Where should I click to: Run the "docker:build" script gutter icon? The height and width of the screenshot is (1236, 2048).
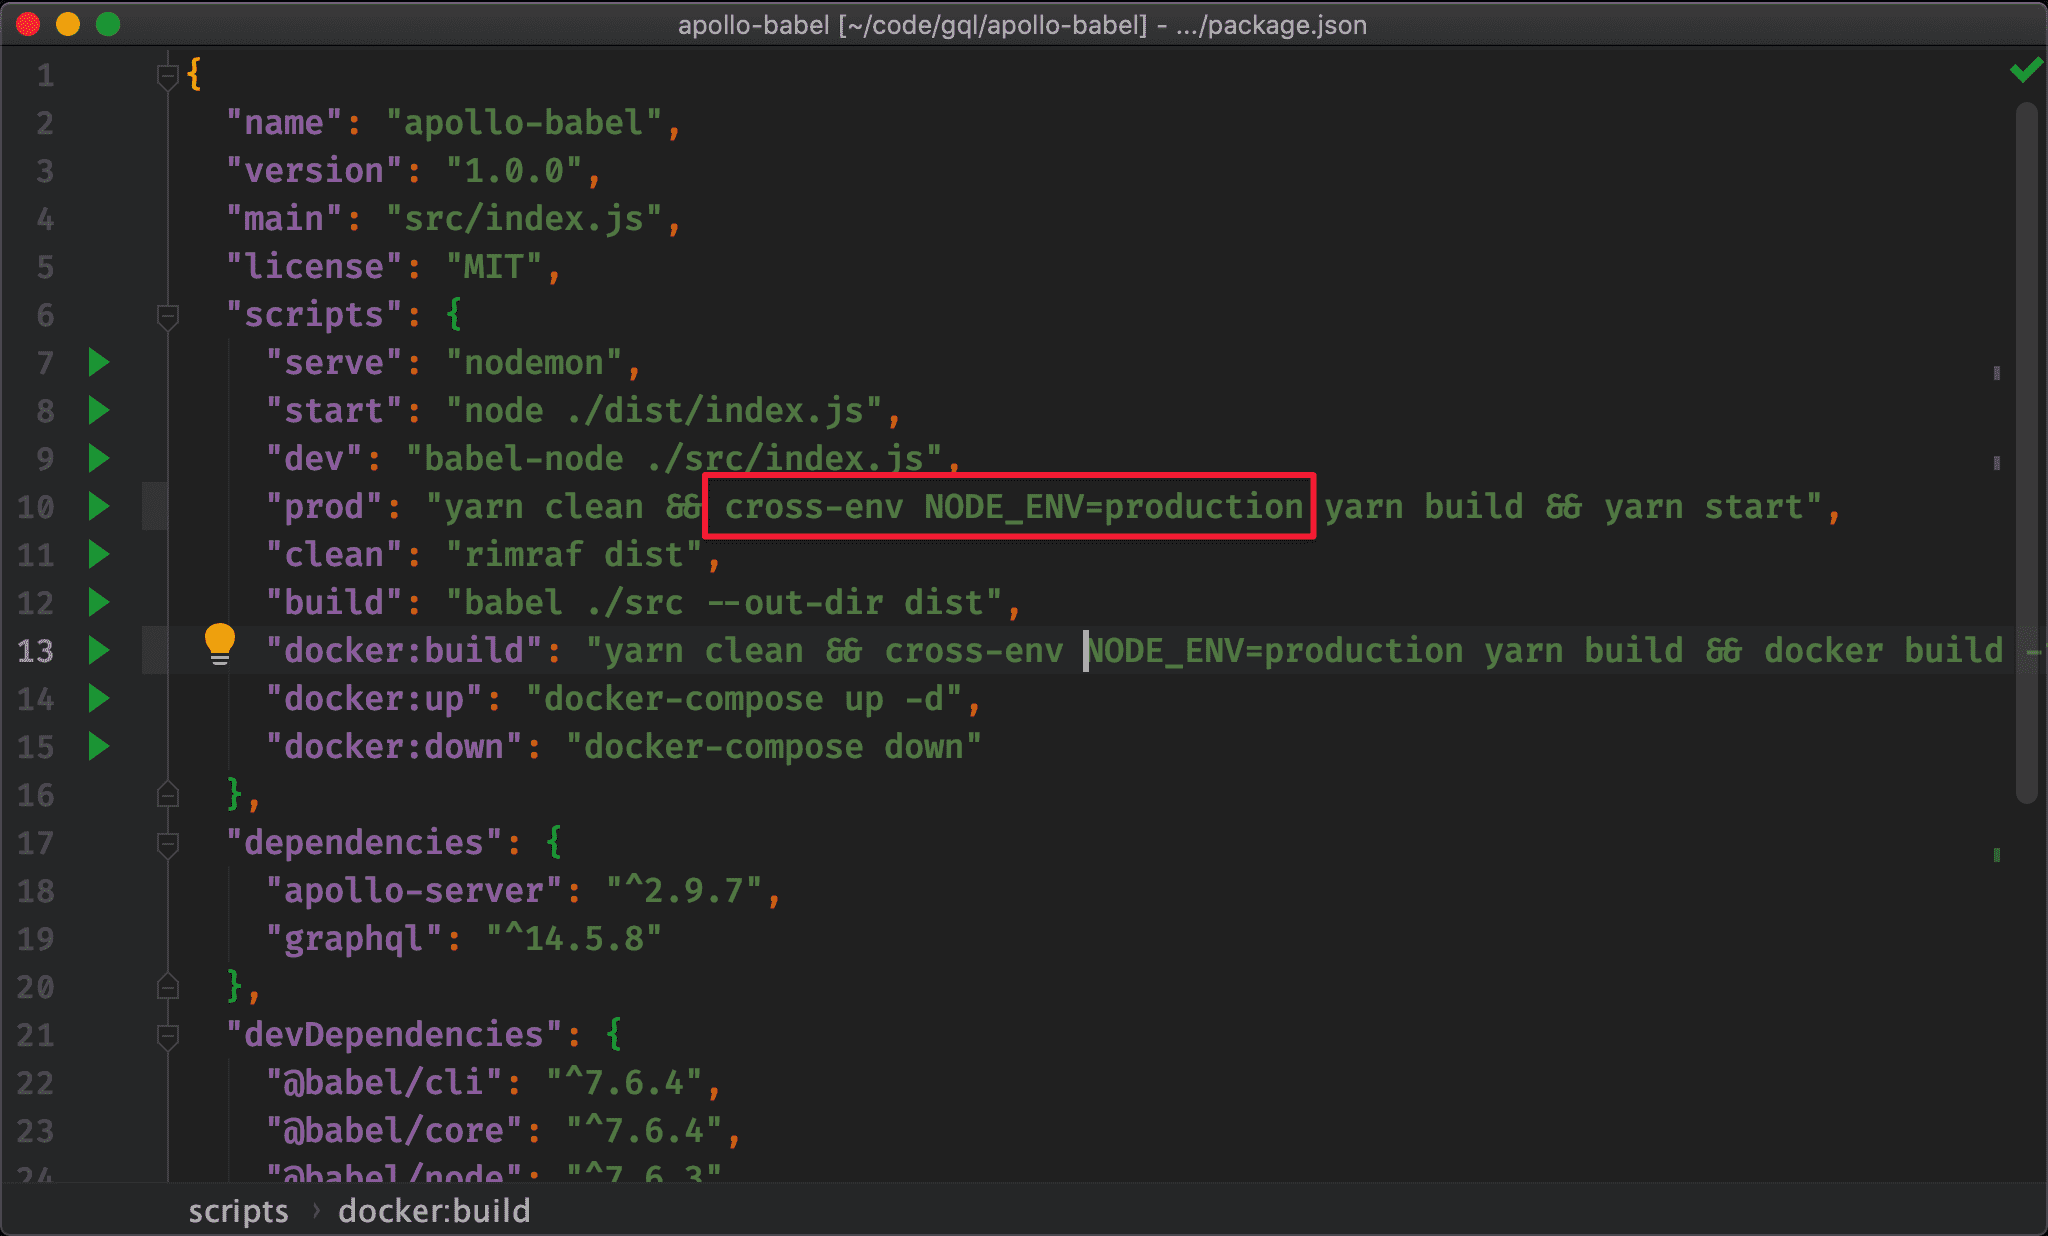click(x=98, y=650)
